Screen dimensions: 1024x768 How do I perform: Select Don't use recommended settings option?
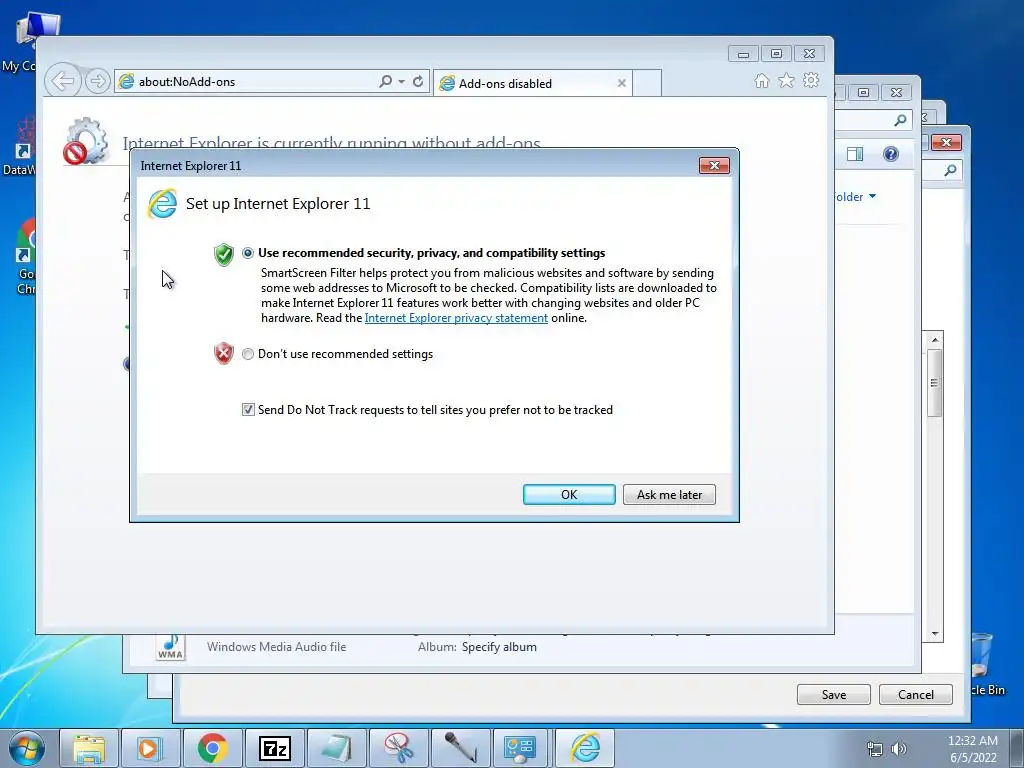point(248,354)
